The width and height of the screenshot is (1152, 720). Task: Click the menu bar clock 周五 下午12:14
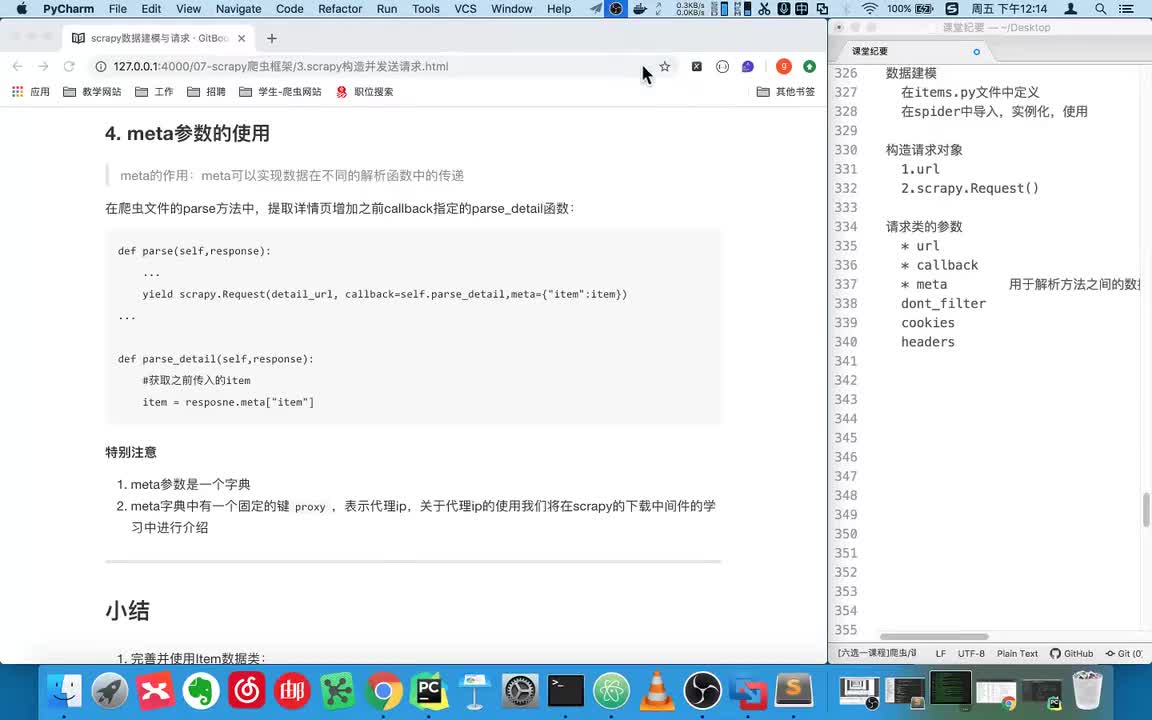[1009, 9]
